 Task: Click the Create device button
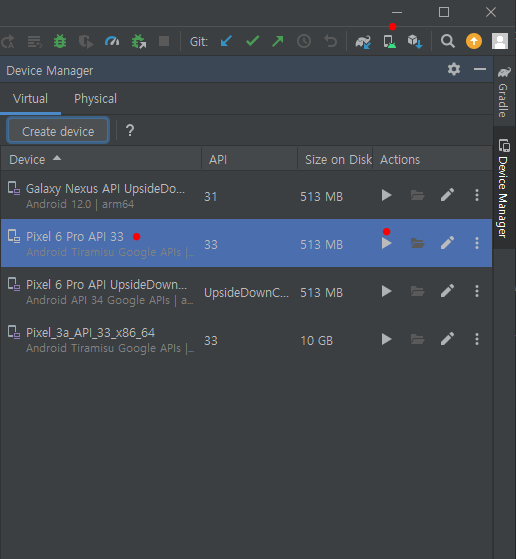pos(58,131)
